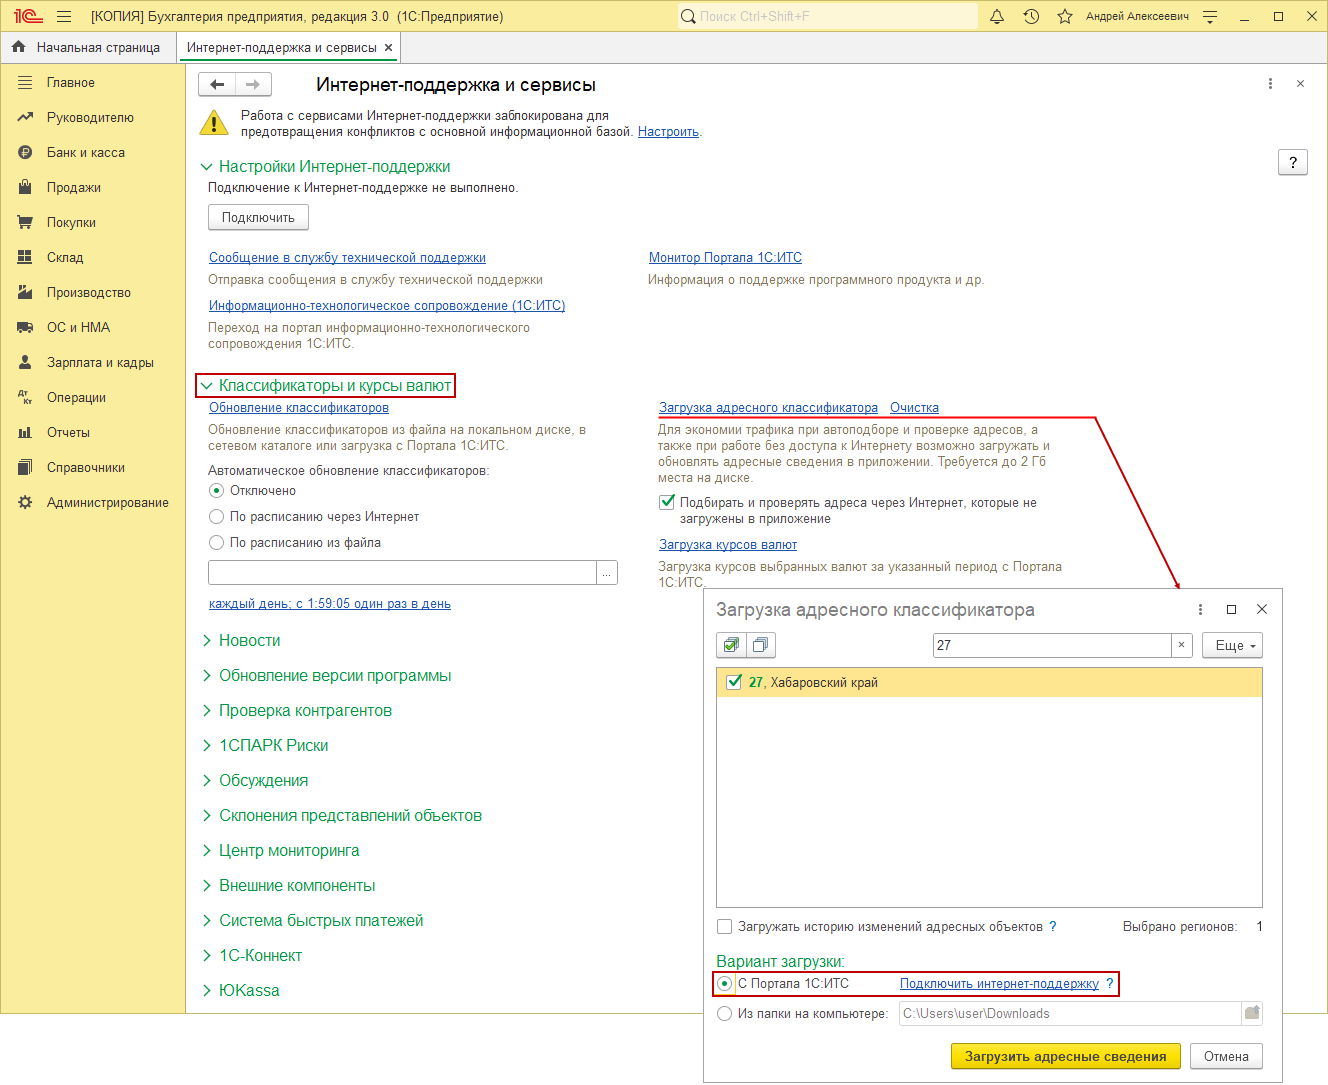Open the Продажи section
The height and width of the screenshot is (1085, 1328).
tap(74, 188)
